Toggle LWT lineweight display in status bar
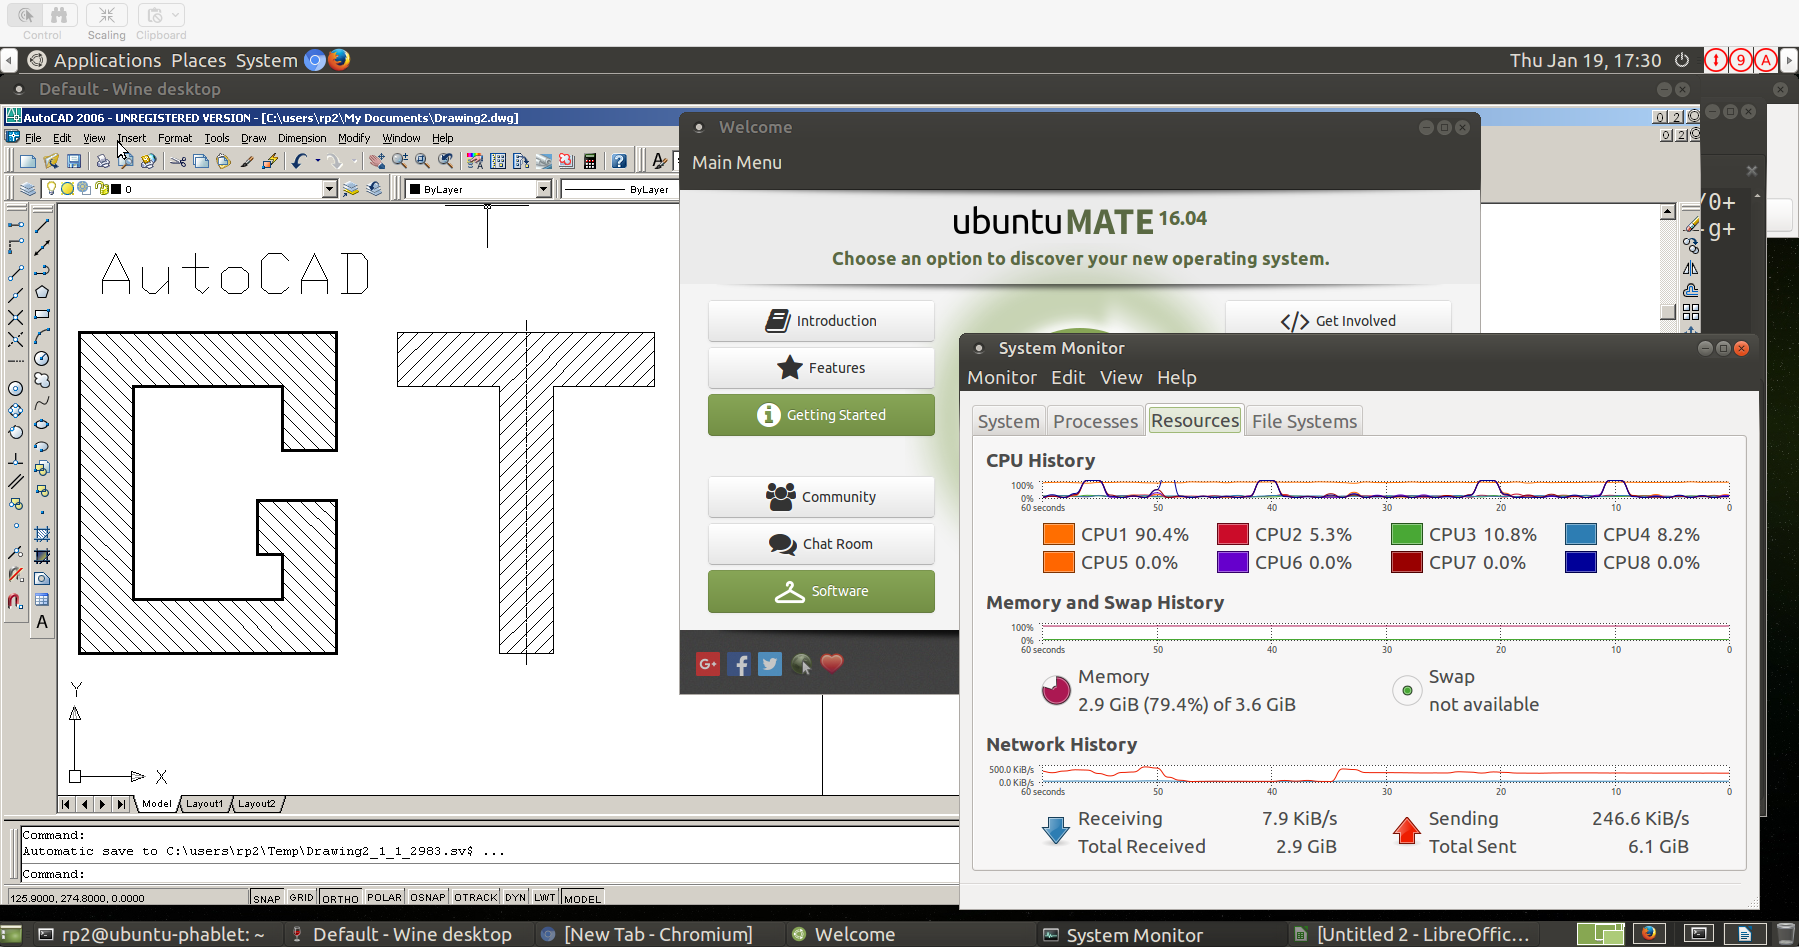The image size is (1799, 947). (545, 898)
